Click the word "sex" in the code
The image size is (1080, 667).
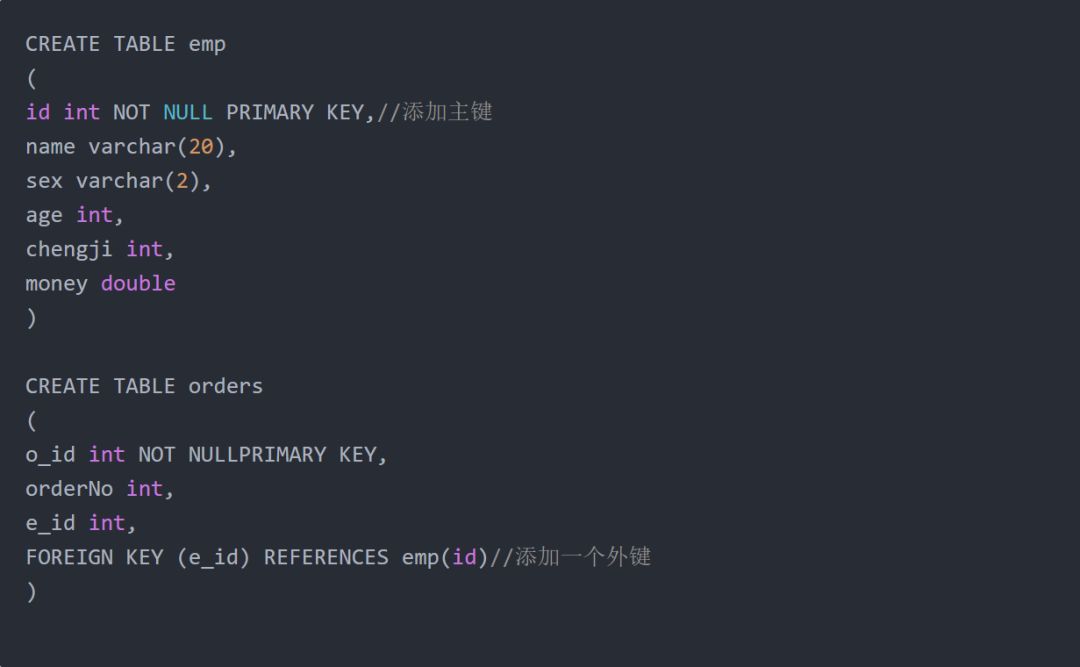coord(44,181)
